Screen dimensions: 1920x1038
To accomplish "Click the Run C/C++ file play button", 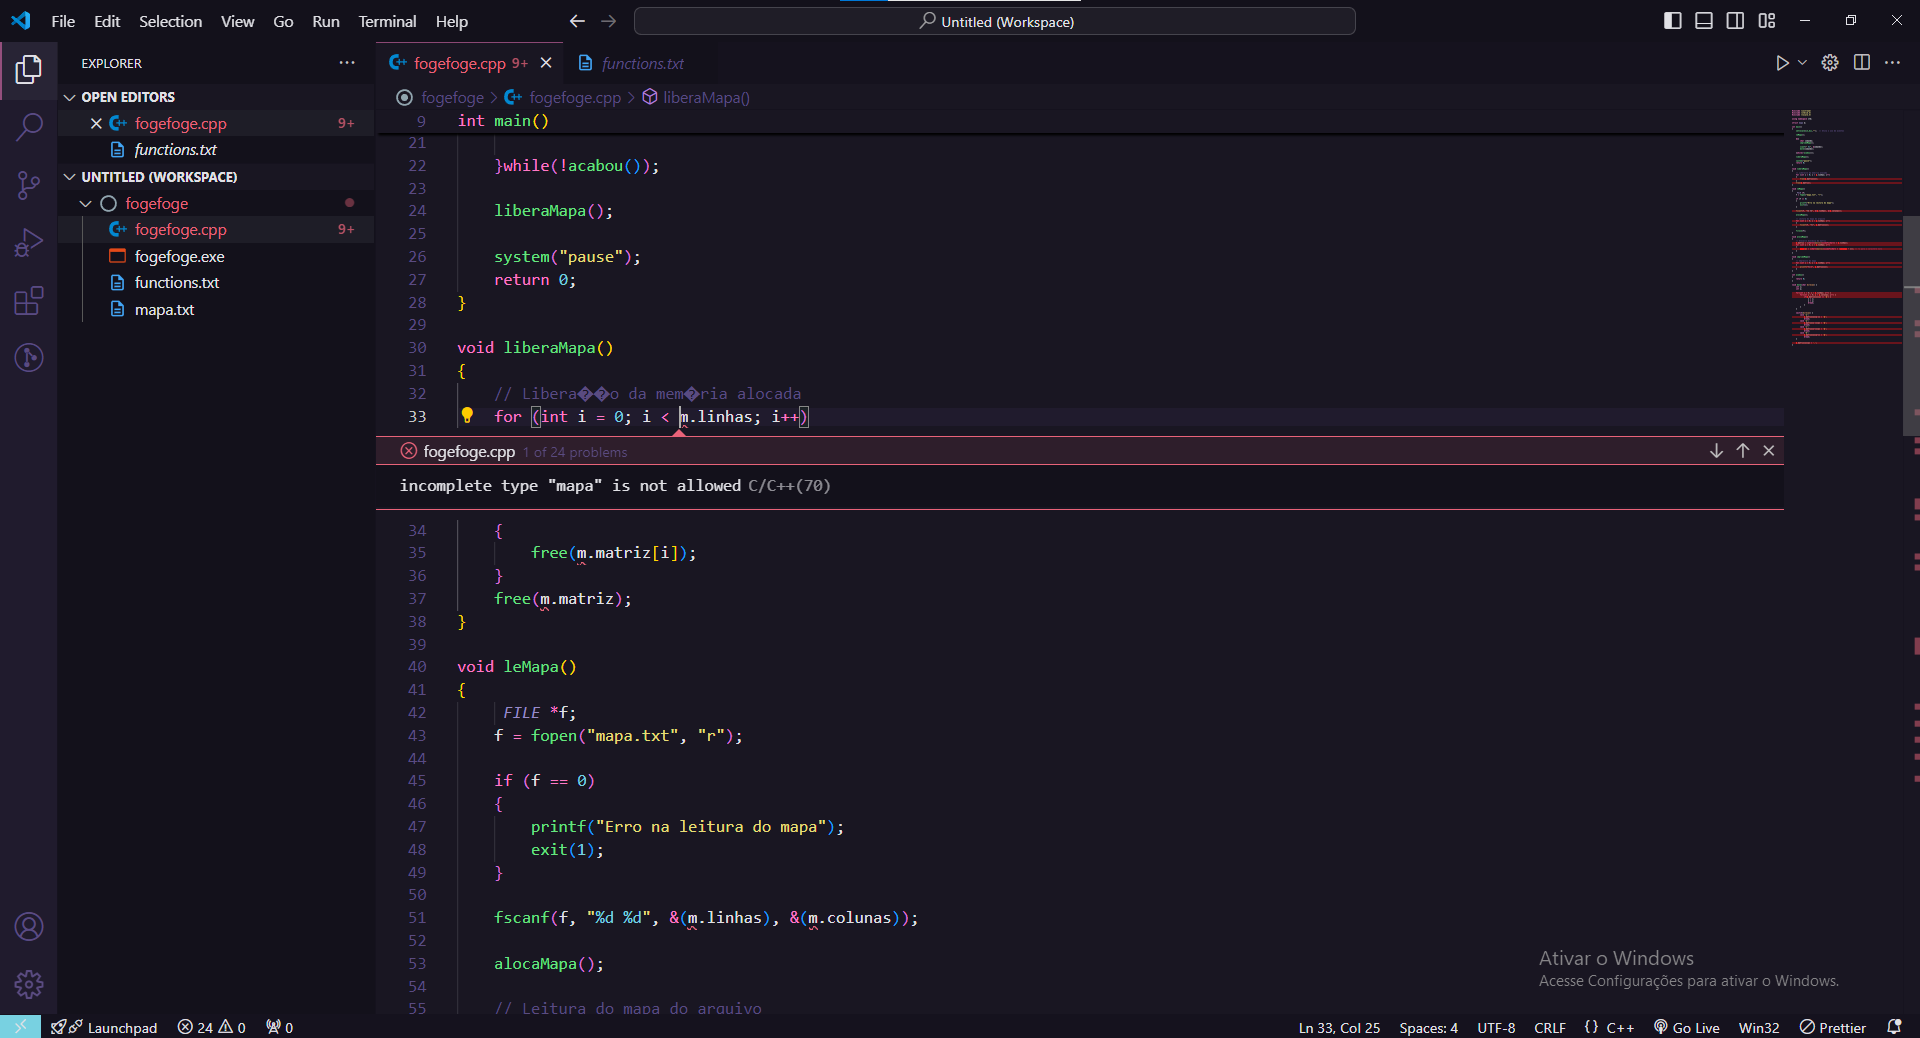I will pyautogui.click(x=1782, y=63).
